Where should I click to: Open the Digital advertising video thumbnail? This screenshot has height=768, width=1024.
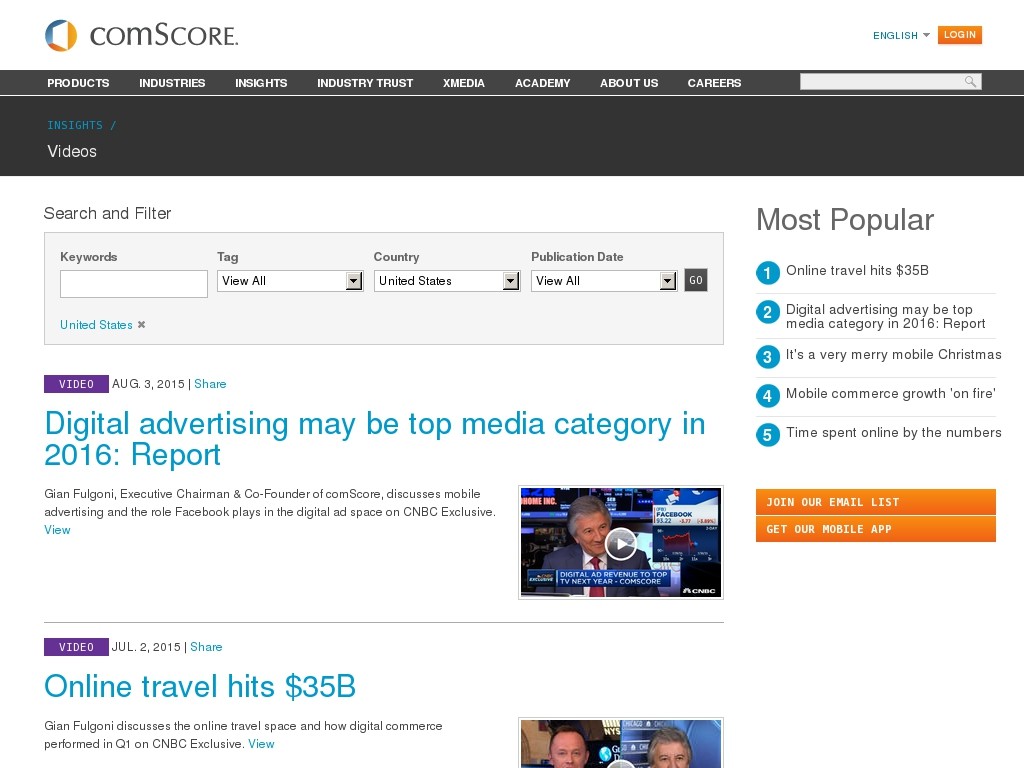[x=621, y=542]
